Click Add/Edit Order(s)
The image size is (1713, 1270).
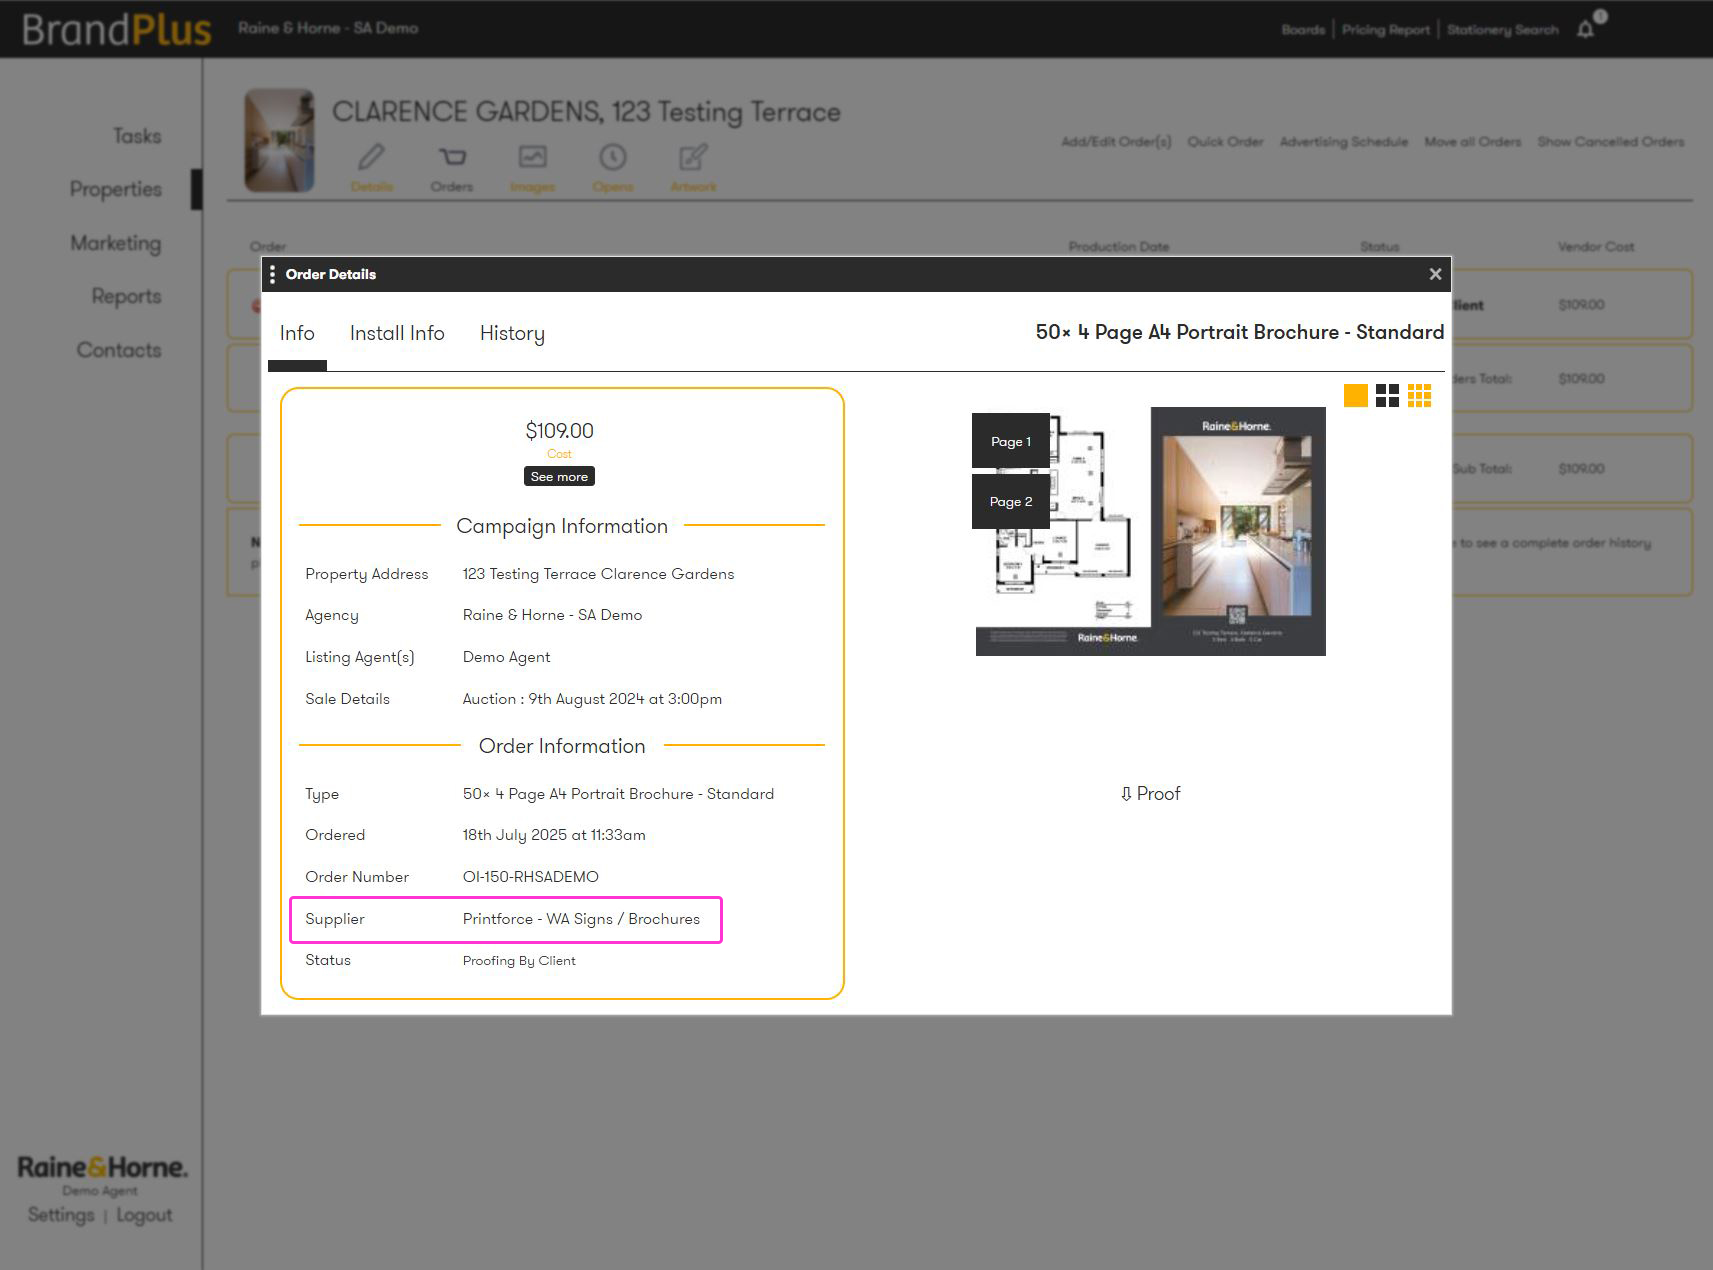(x=1116, y=142)
